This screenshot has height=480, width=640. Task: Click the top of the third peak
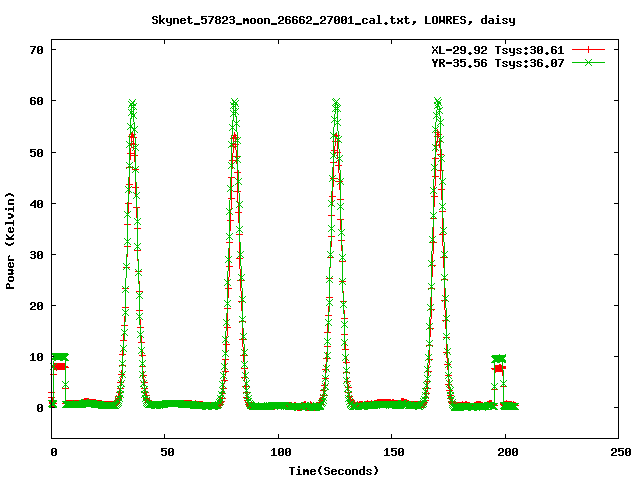(x=336, y=101)
